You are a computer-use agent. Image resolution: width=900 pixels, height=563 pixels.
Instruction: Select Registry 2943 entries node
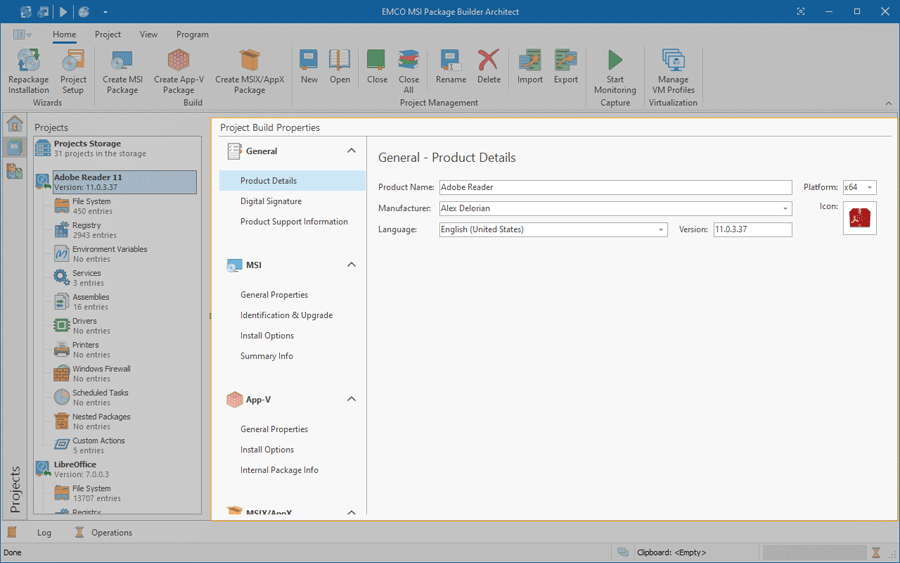tap(85, 230)
